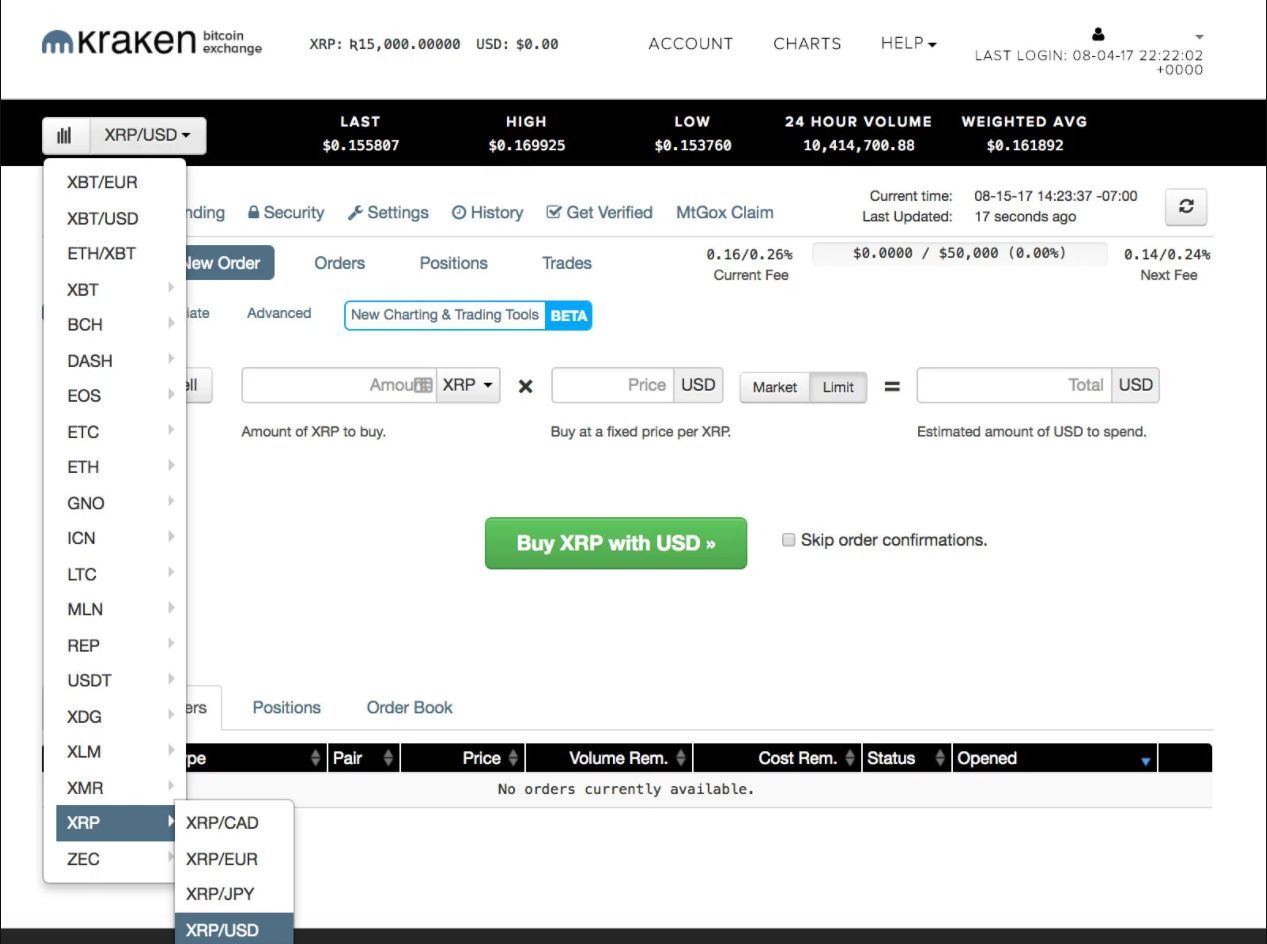Image resolution: width=1267 pixels, height=944 pixels.
Task: Switch to the Order Book tab
Action: pos(409,707)
